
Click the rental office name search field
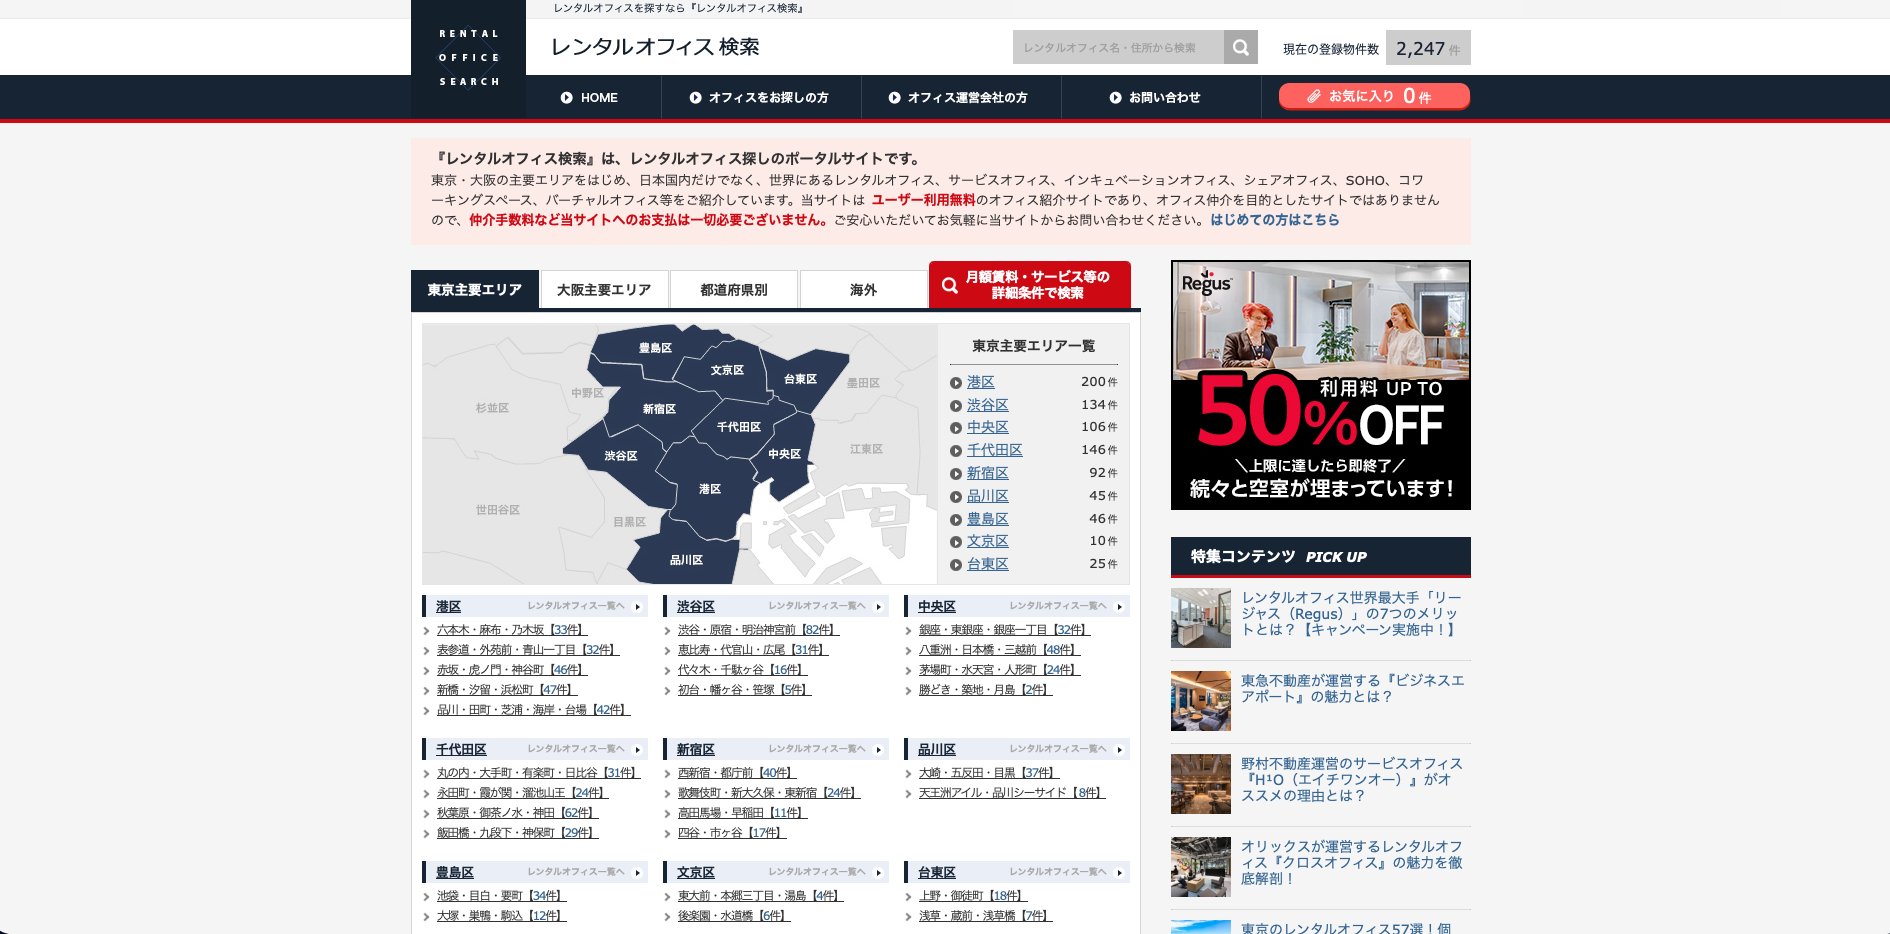coord(1117,47)
